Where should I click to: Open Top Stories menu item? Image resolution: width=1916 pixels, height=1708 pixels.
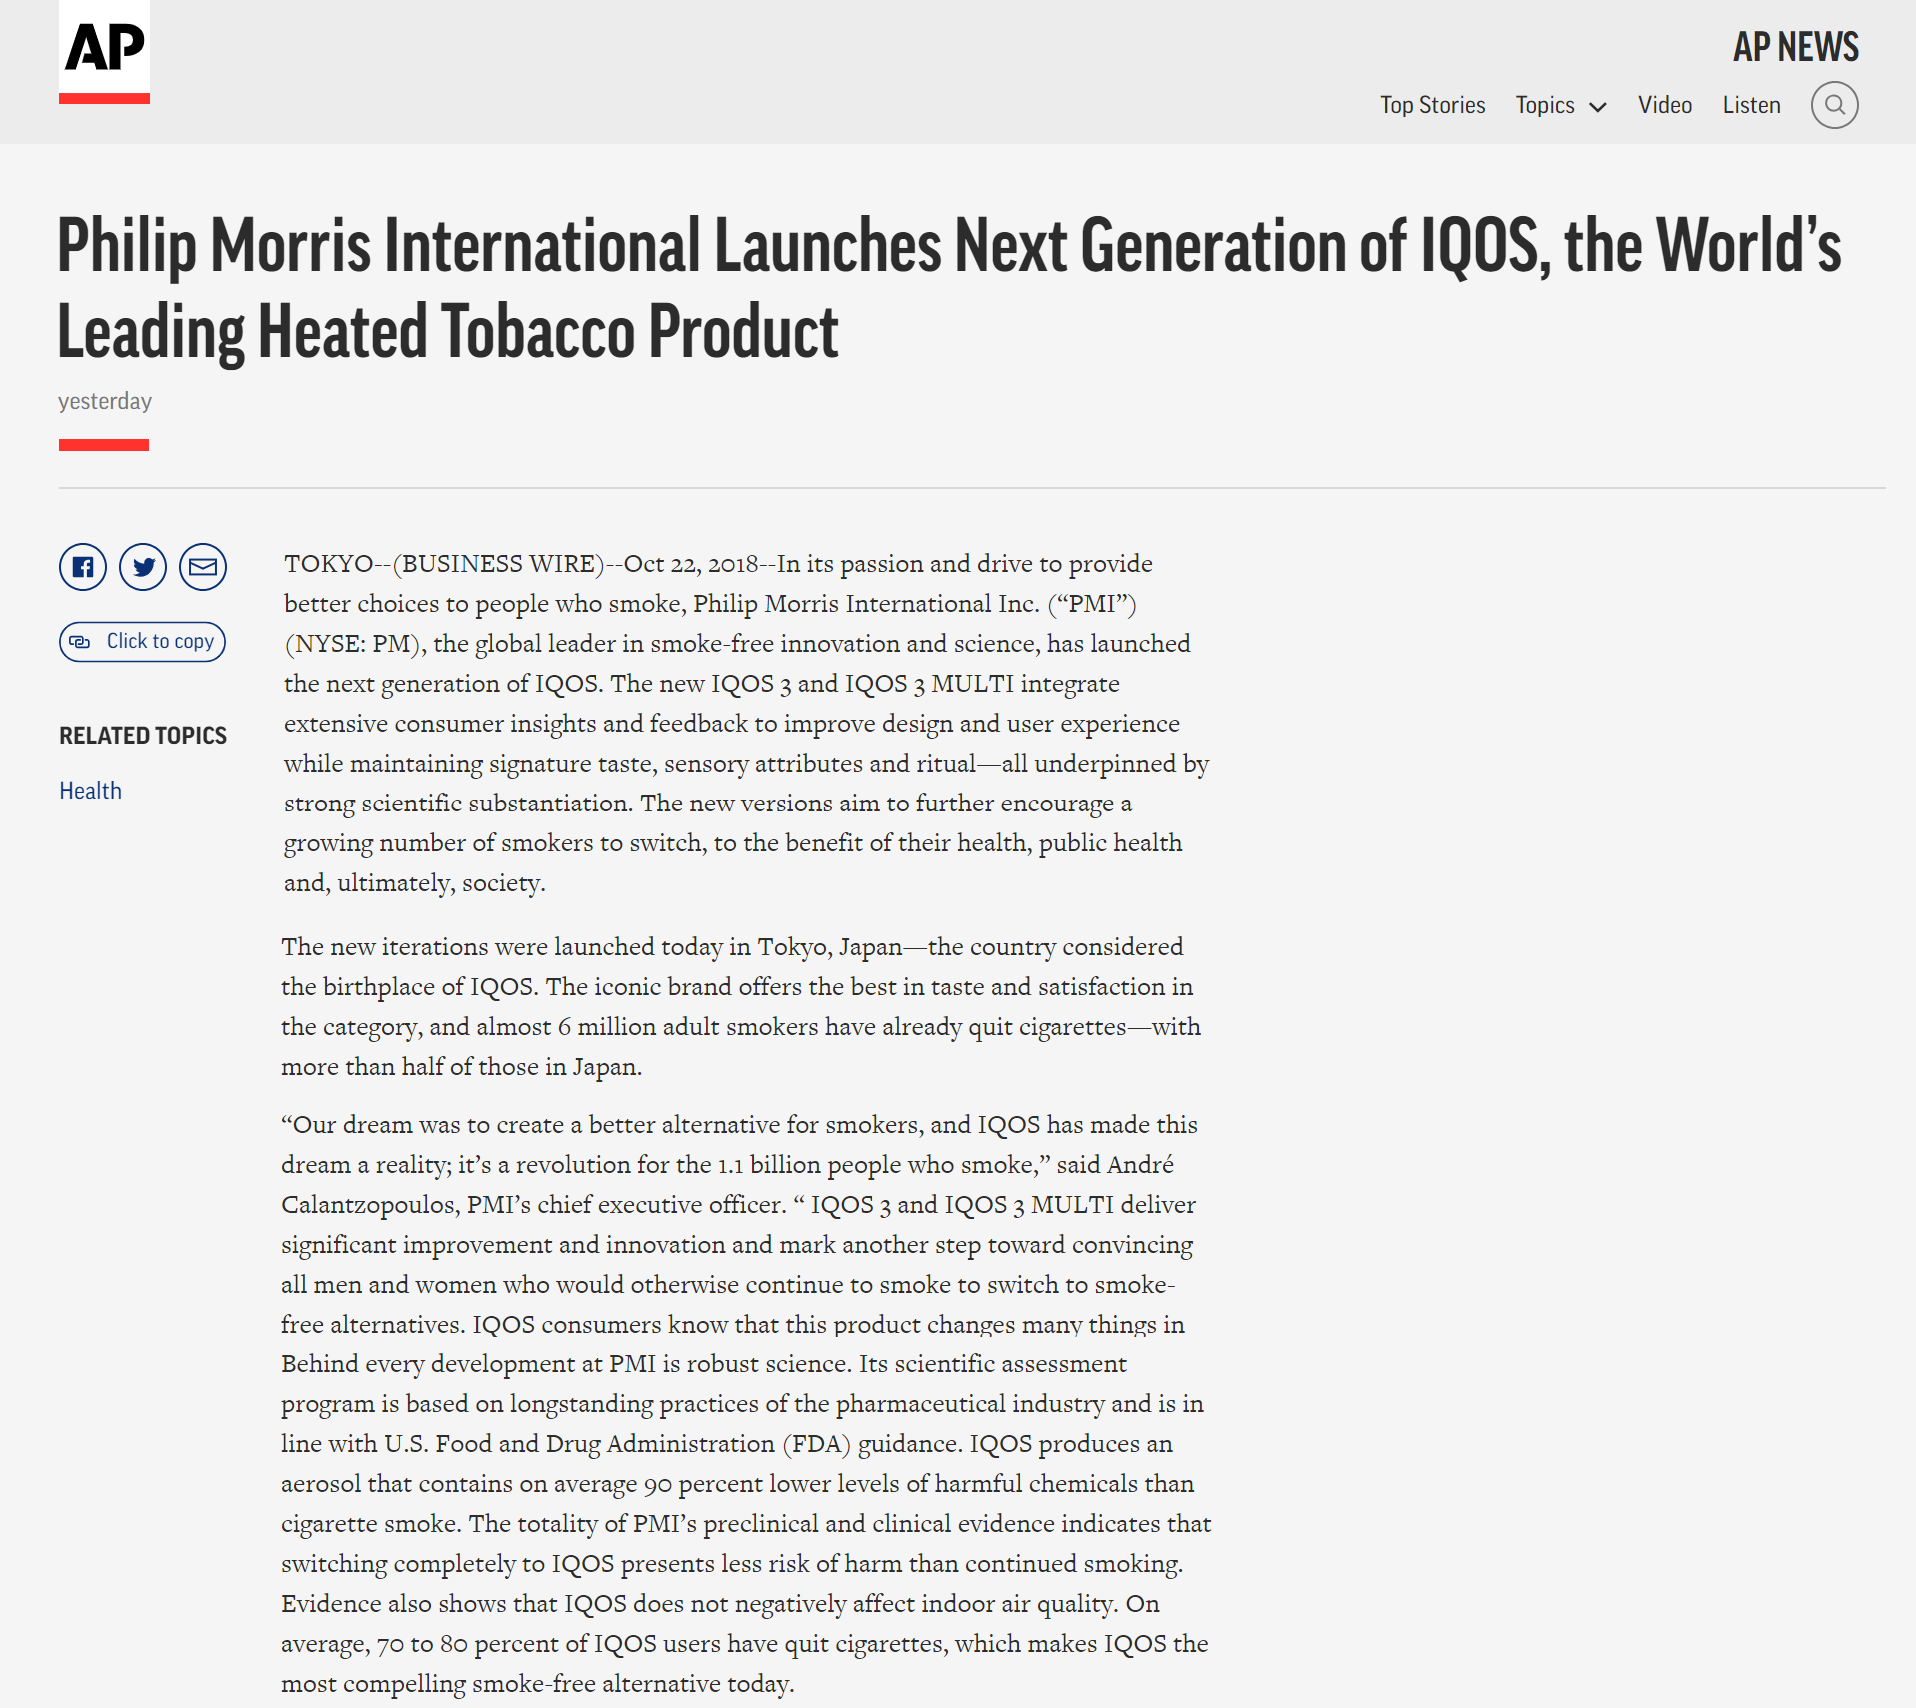[x=1432, y=105]
